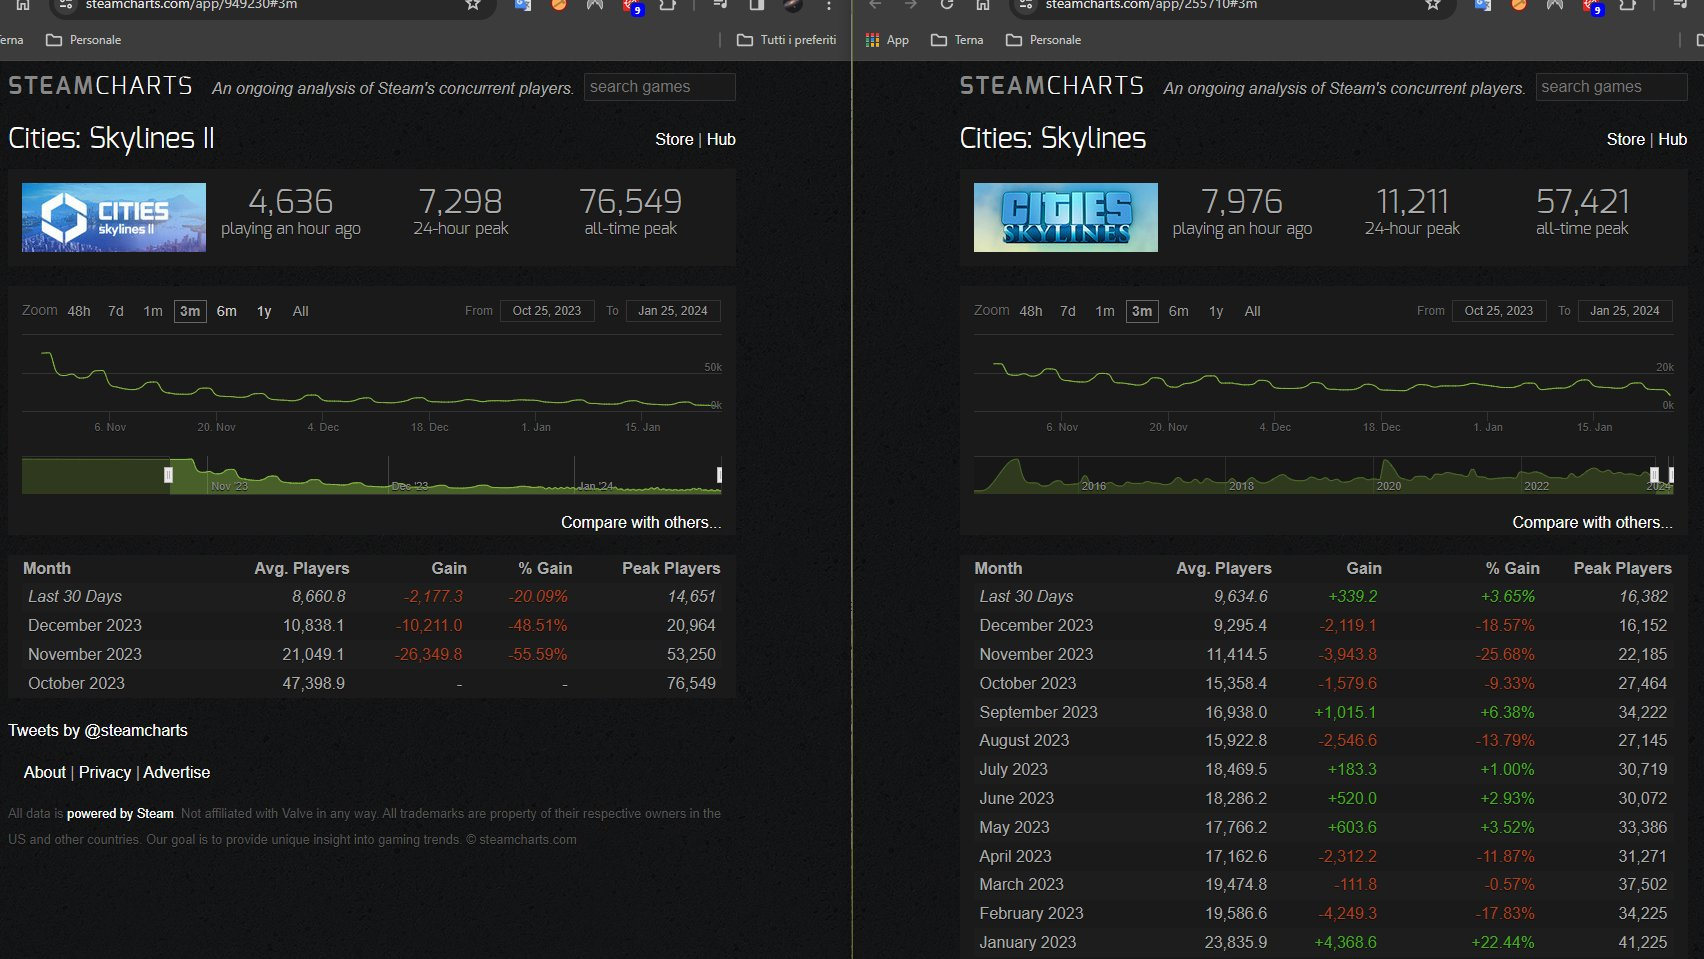
Task: Open the Advertise footer link
Action: 177,772
